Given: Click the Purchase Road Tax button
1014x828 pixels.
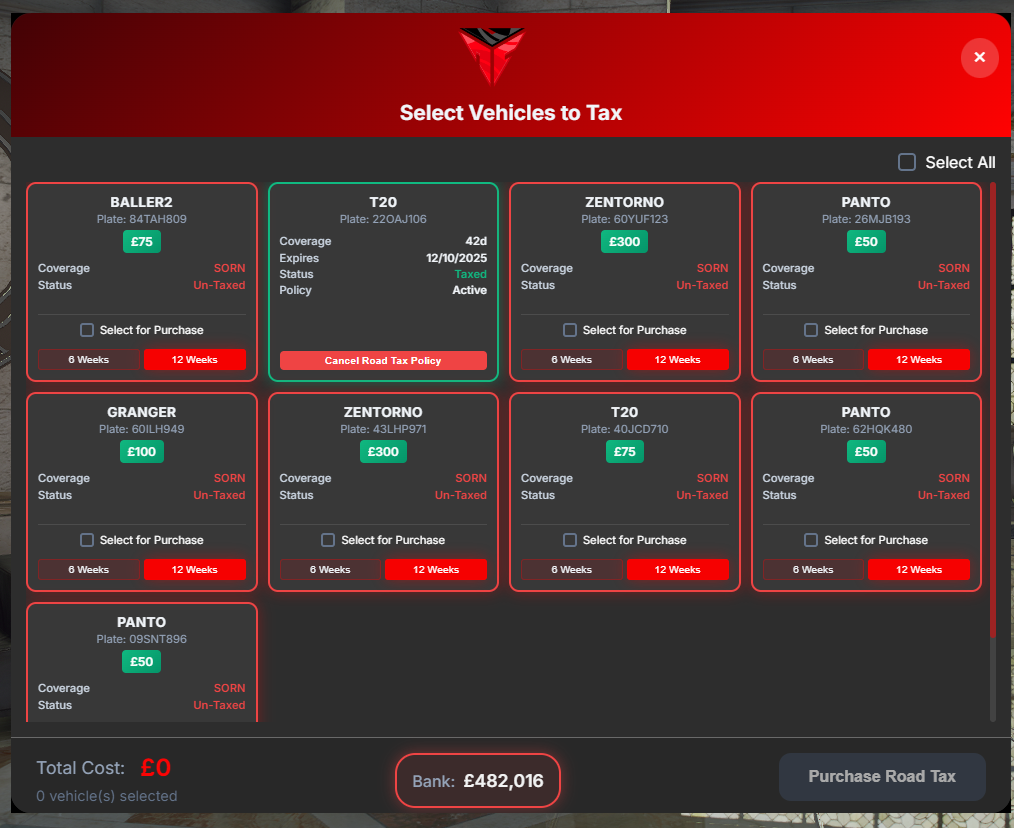Looking at the screenshot, I should 882,776.
